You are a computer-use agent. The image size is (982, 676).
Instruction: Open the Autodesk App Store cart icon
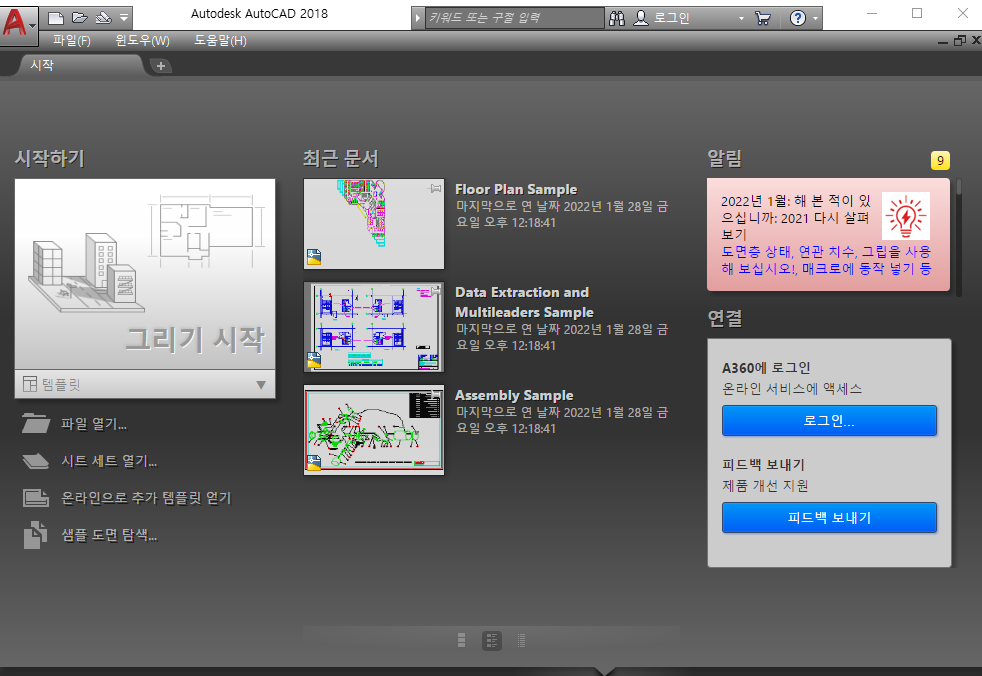coord(762,18)
